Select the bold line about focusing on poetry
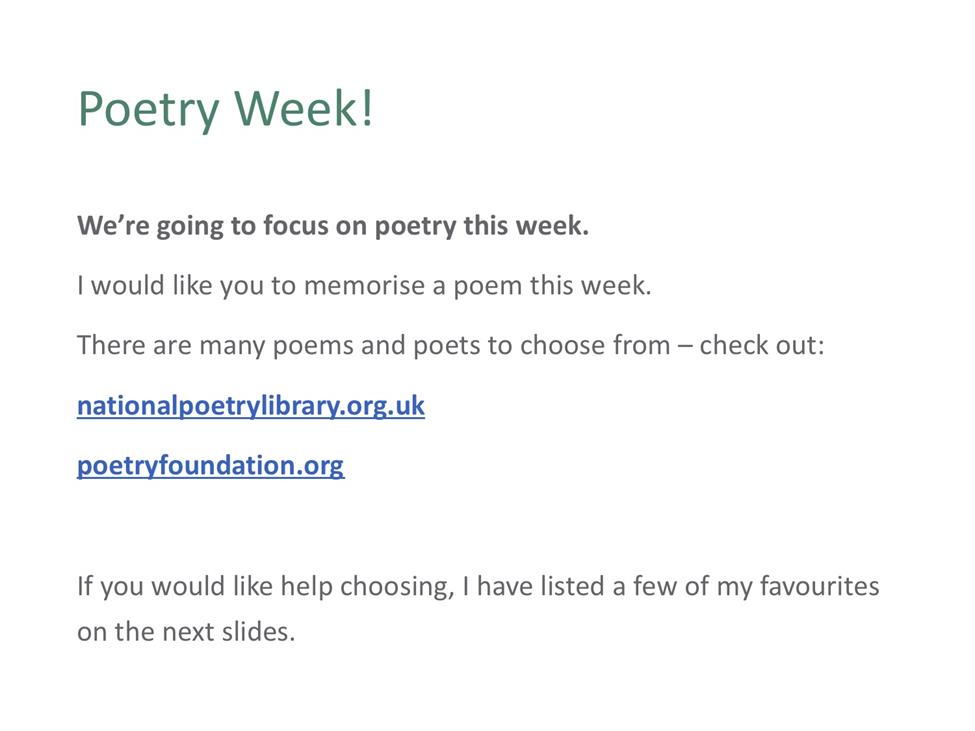 point(333,226)
